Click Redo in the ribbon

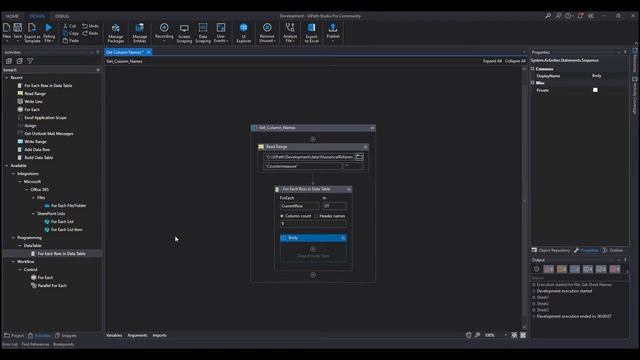coord(90,33)
